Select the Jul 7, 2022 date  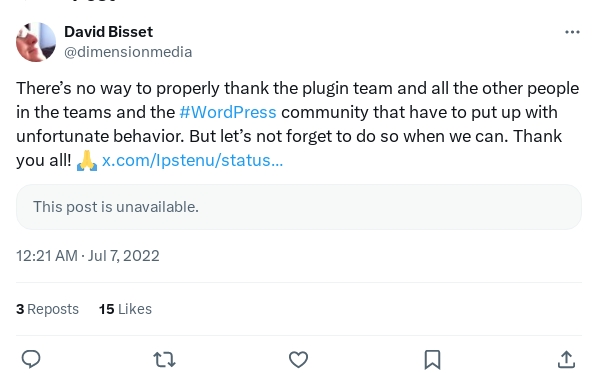pyautogui.click(x=124, y=256)
